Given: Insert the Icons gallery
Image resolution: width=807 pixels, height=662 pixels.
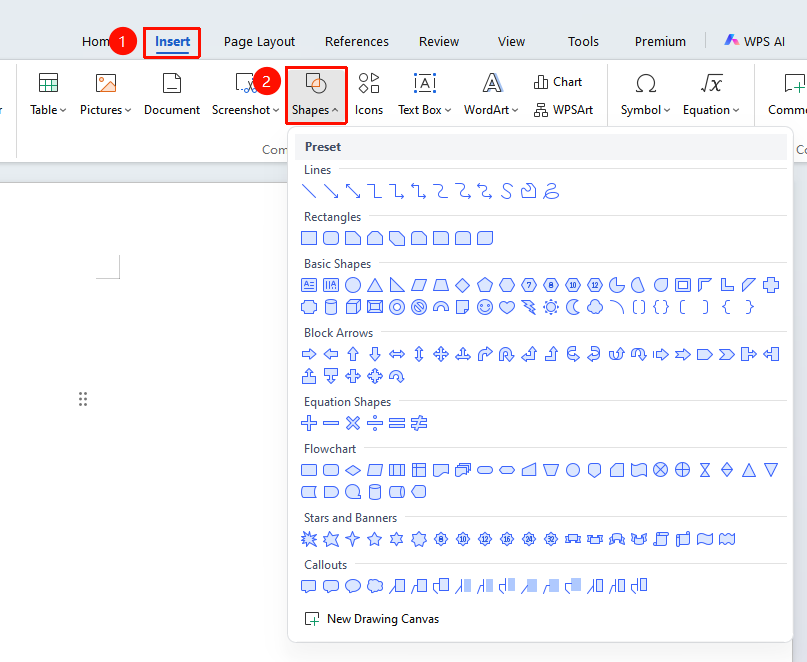Looking at the screenshot, I should pyautogui.click(x=369, y=95).
